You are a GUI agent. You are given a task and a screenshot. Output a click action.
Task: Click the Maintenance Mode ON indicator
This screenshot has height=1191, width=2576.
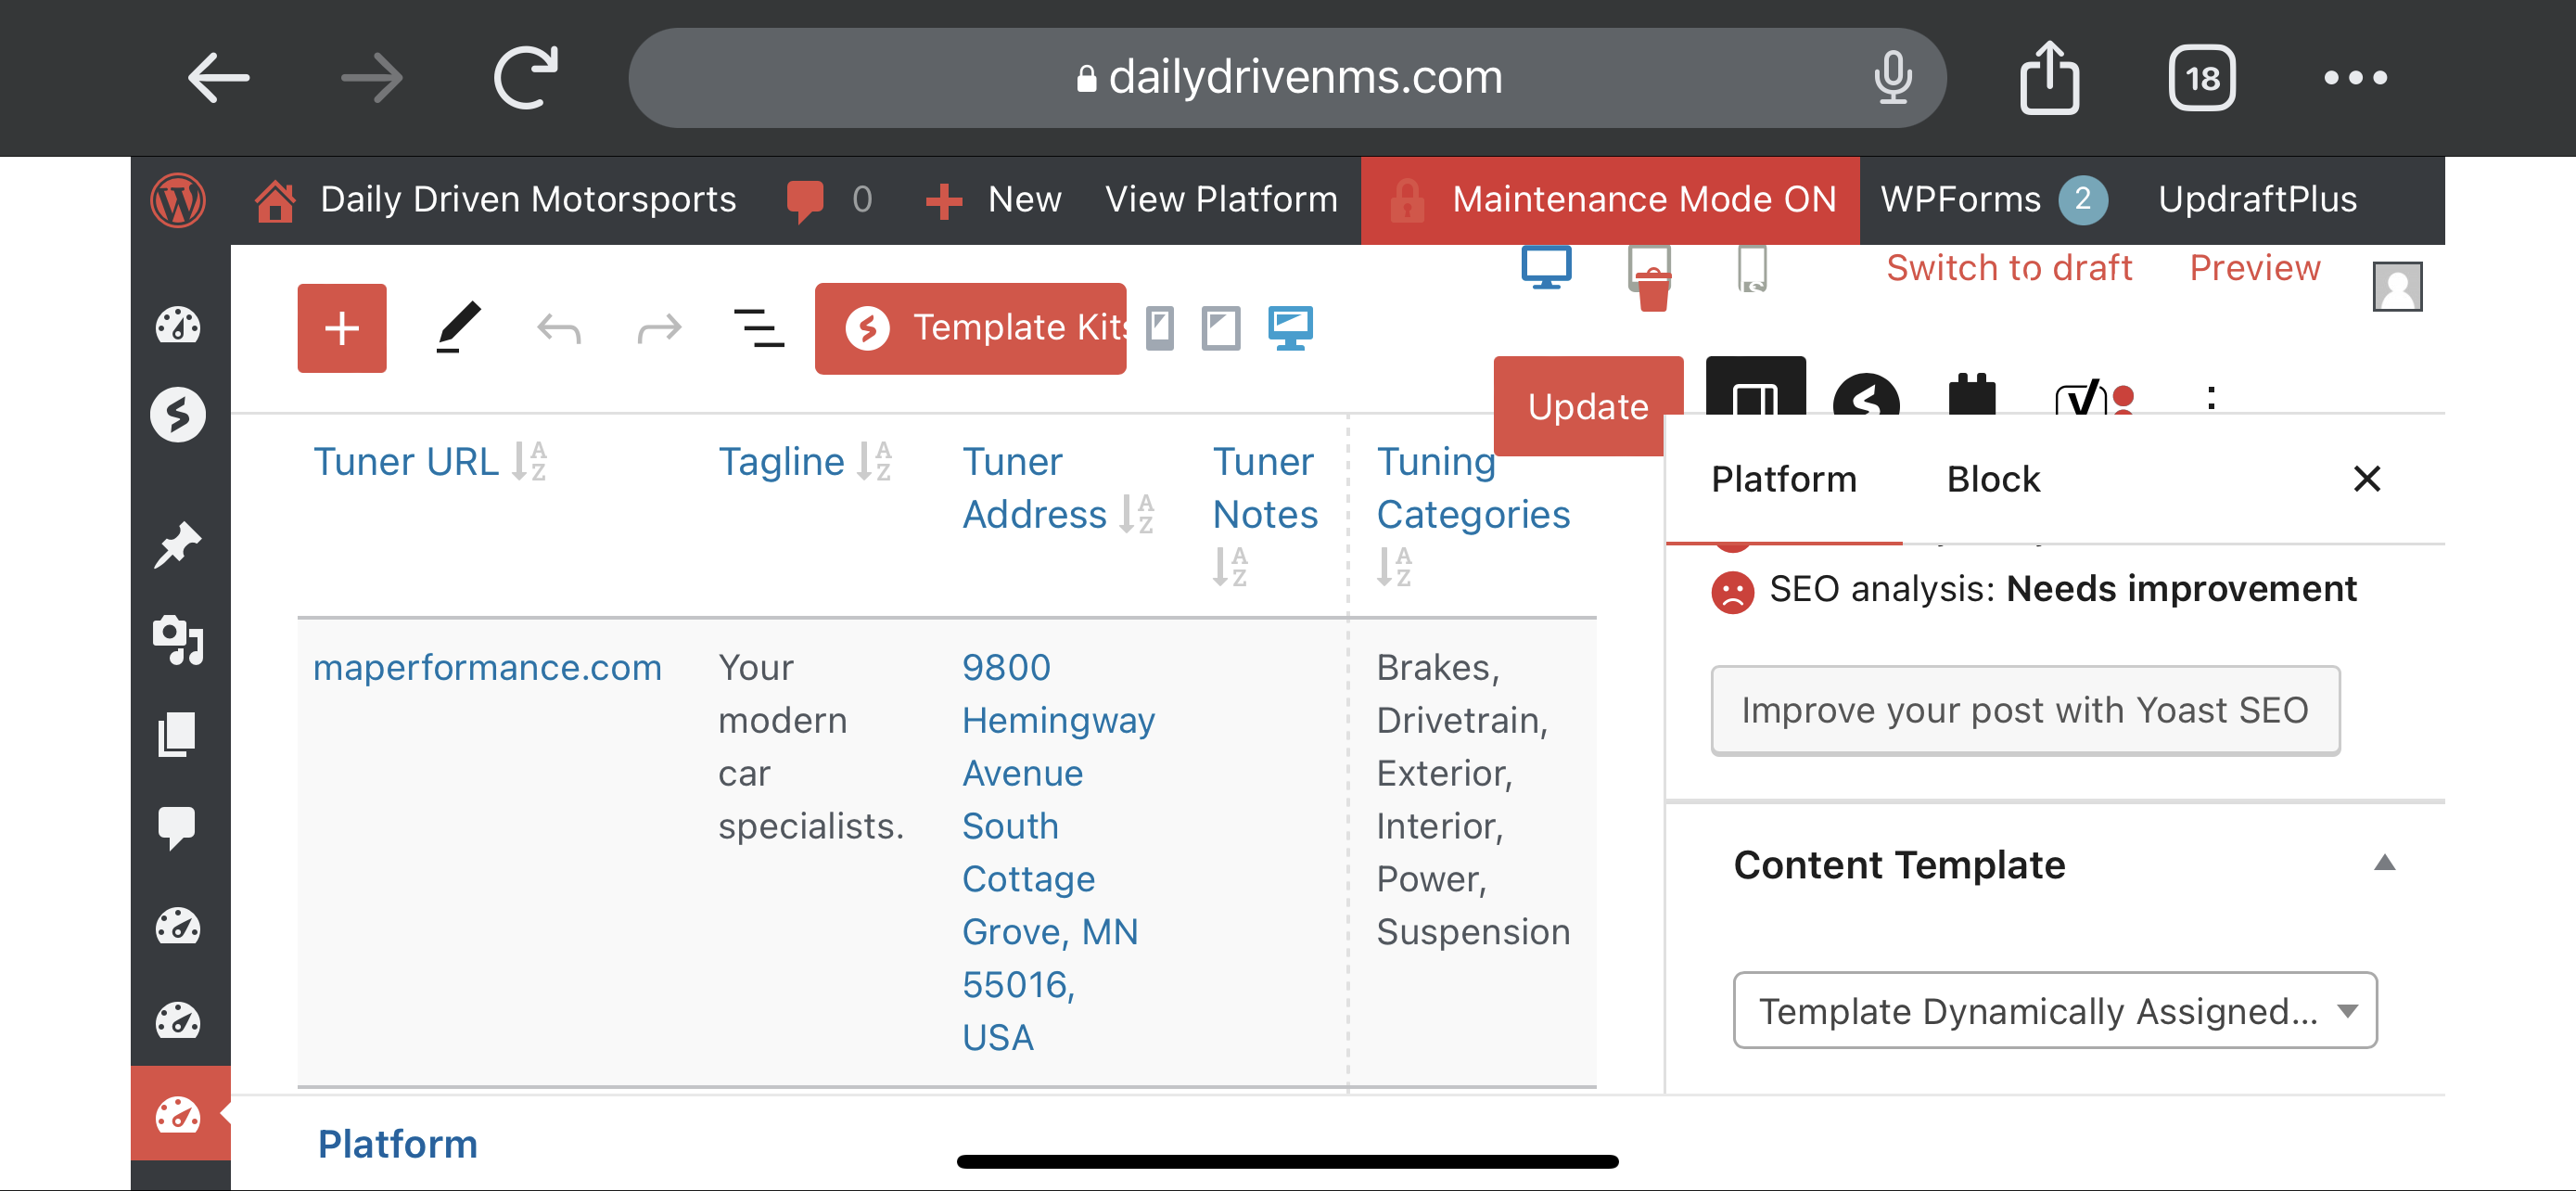click(1610, 200)
